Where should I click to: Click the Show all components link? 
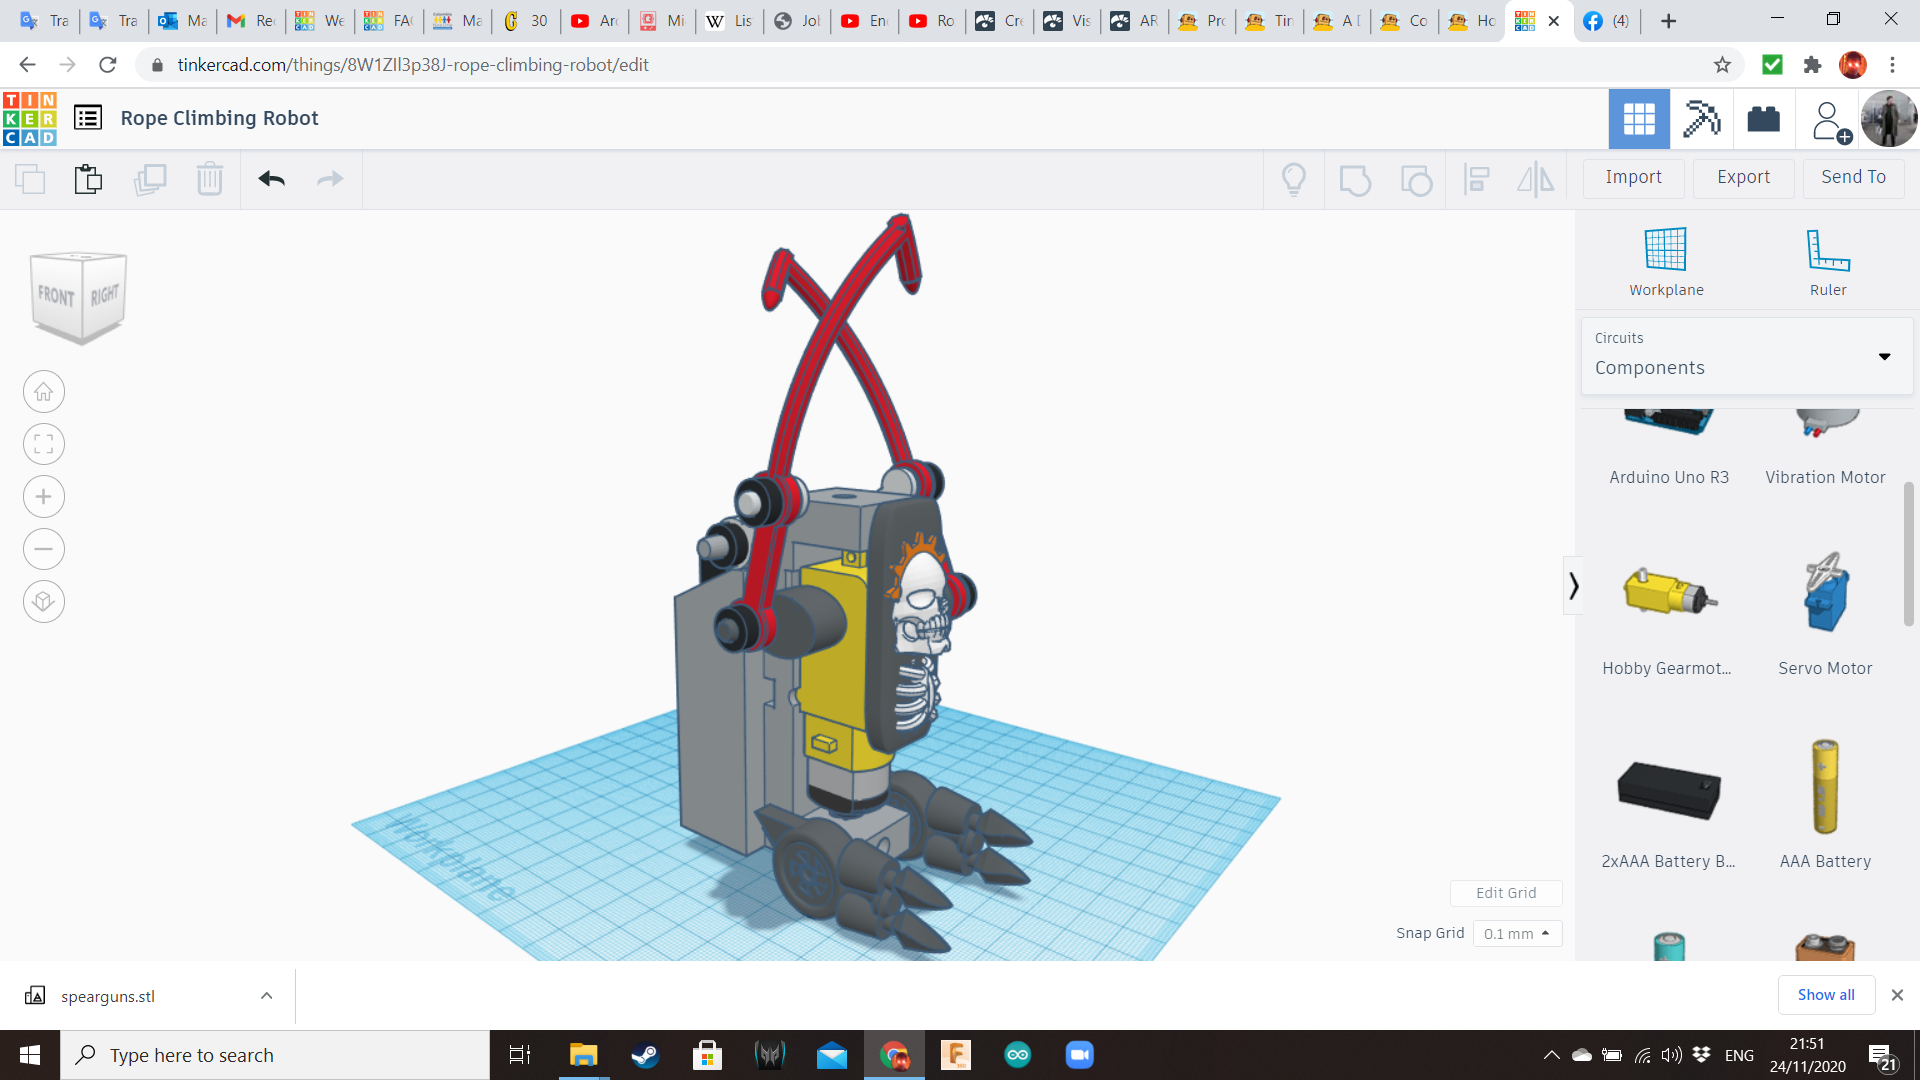coord(1826,994)
